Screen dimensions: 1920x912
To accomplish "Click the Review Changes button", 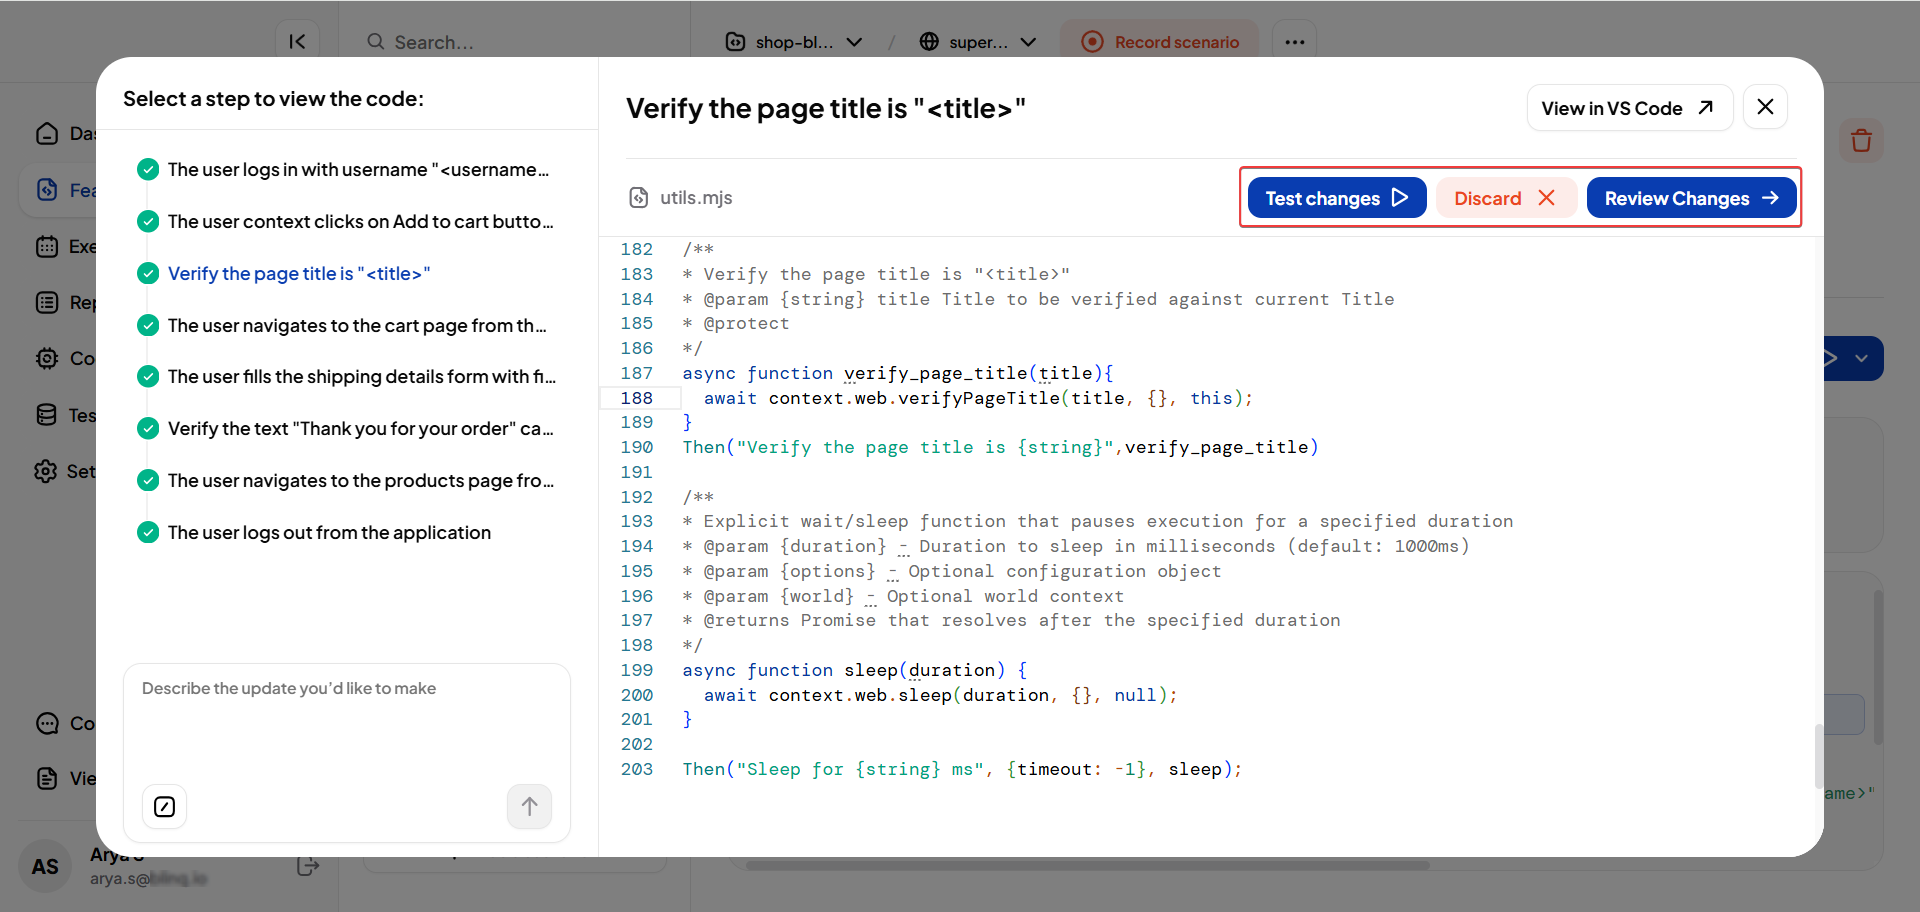I will 1691,198.
